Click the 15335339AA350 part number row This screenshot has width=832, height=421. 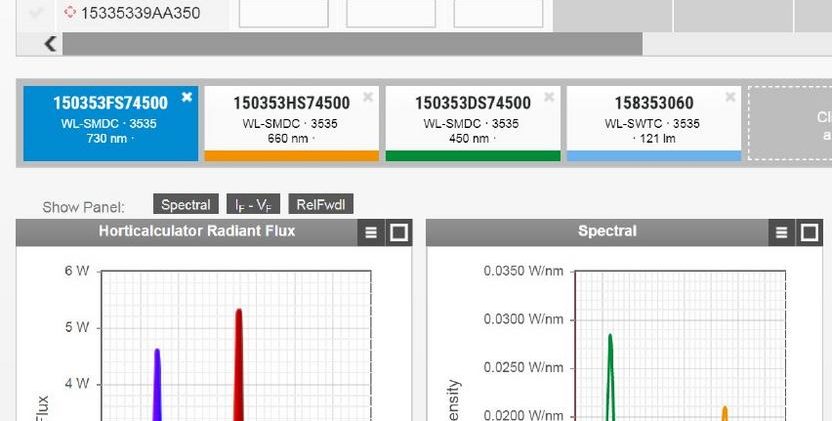(140, 13)
